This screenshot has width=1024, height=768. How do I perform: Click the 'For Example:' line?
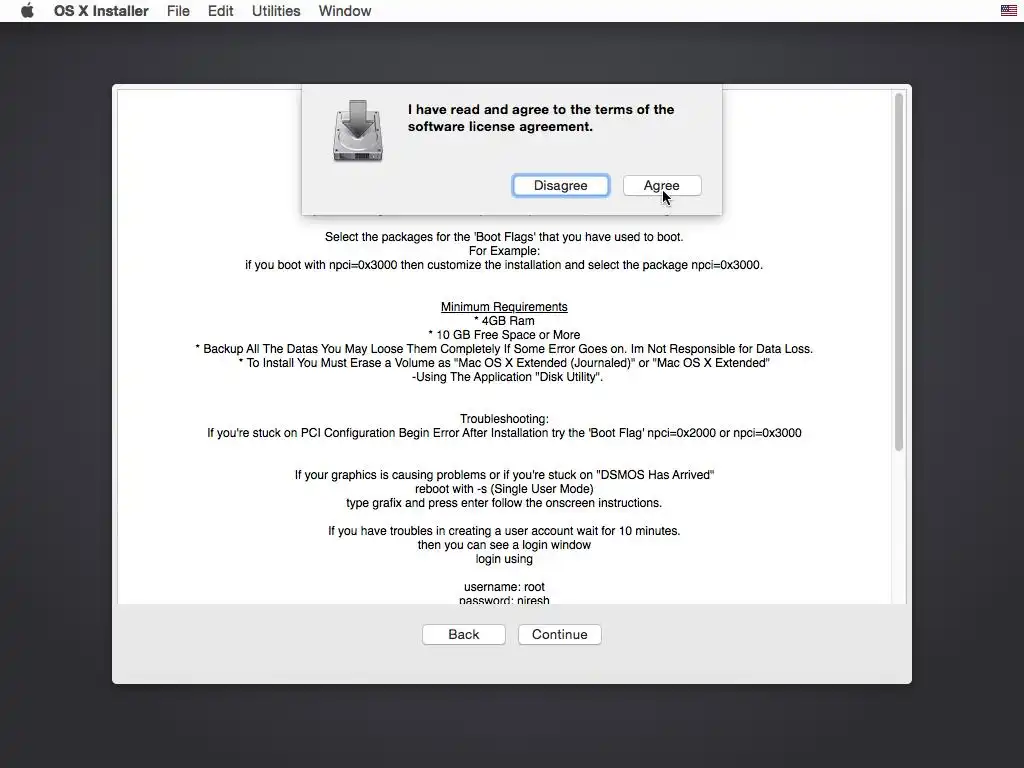504,251
